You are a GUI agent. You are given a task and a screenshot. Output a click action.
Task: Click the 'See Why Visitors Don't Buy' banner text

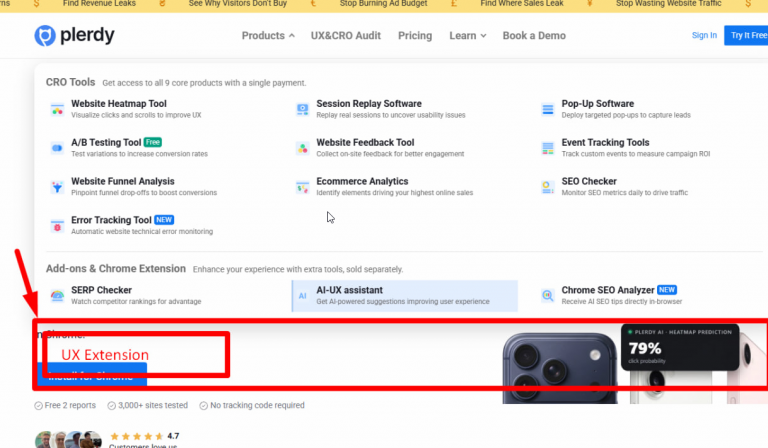point(238,3)
